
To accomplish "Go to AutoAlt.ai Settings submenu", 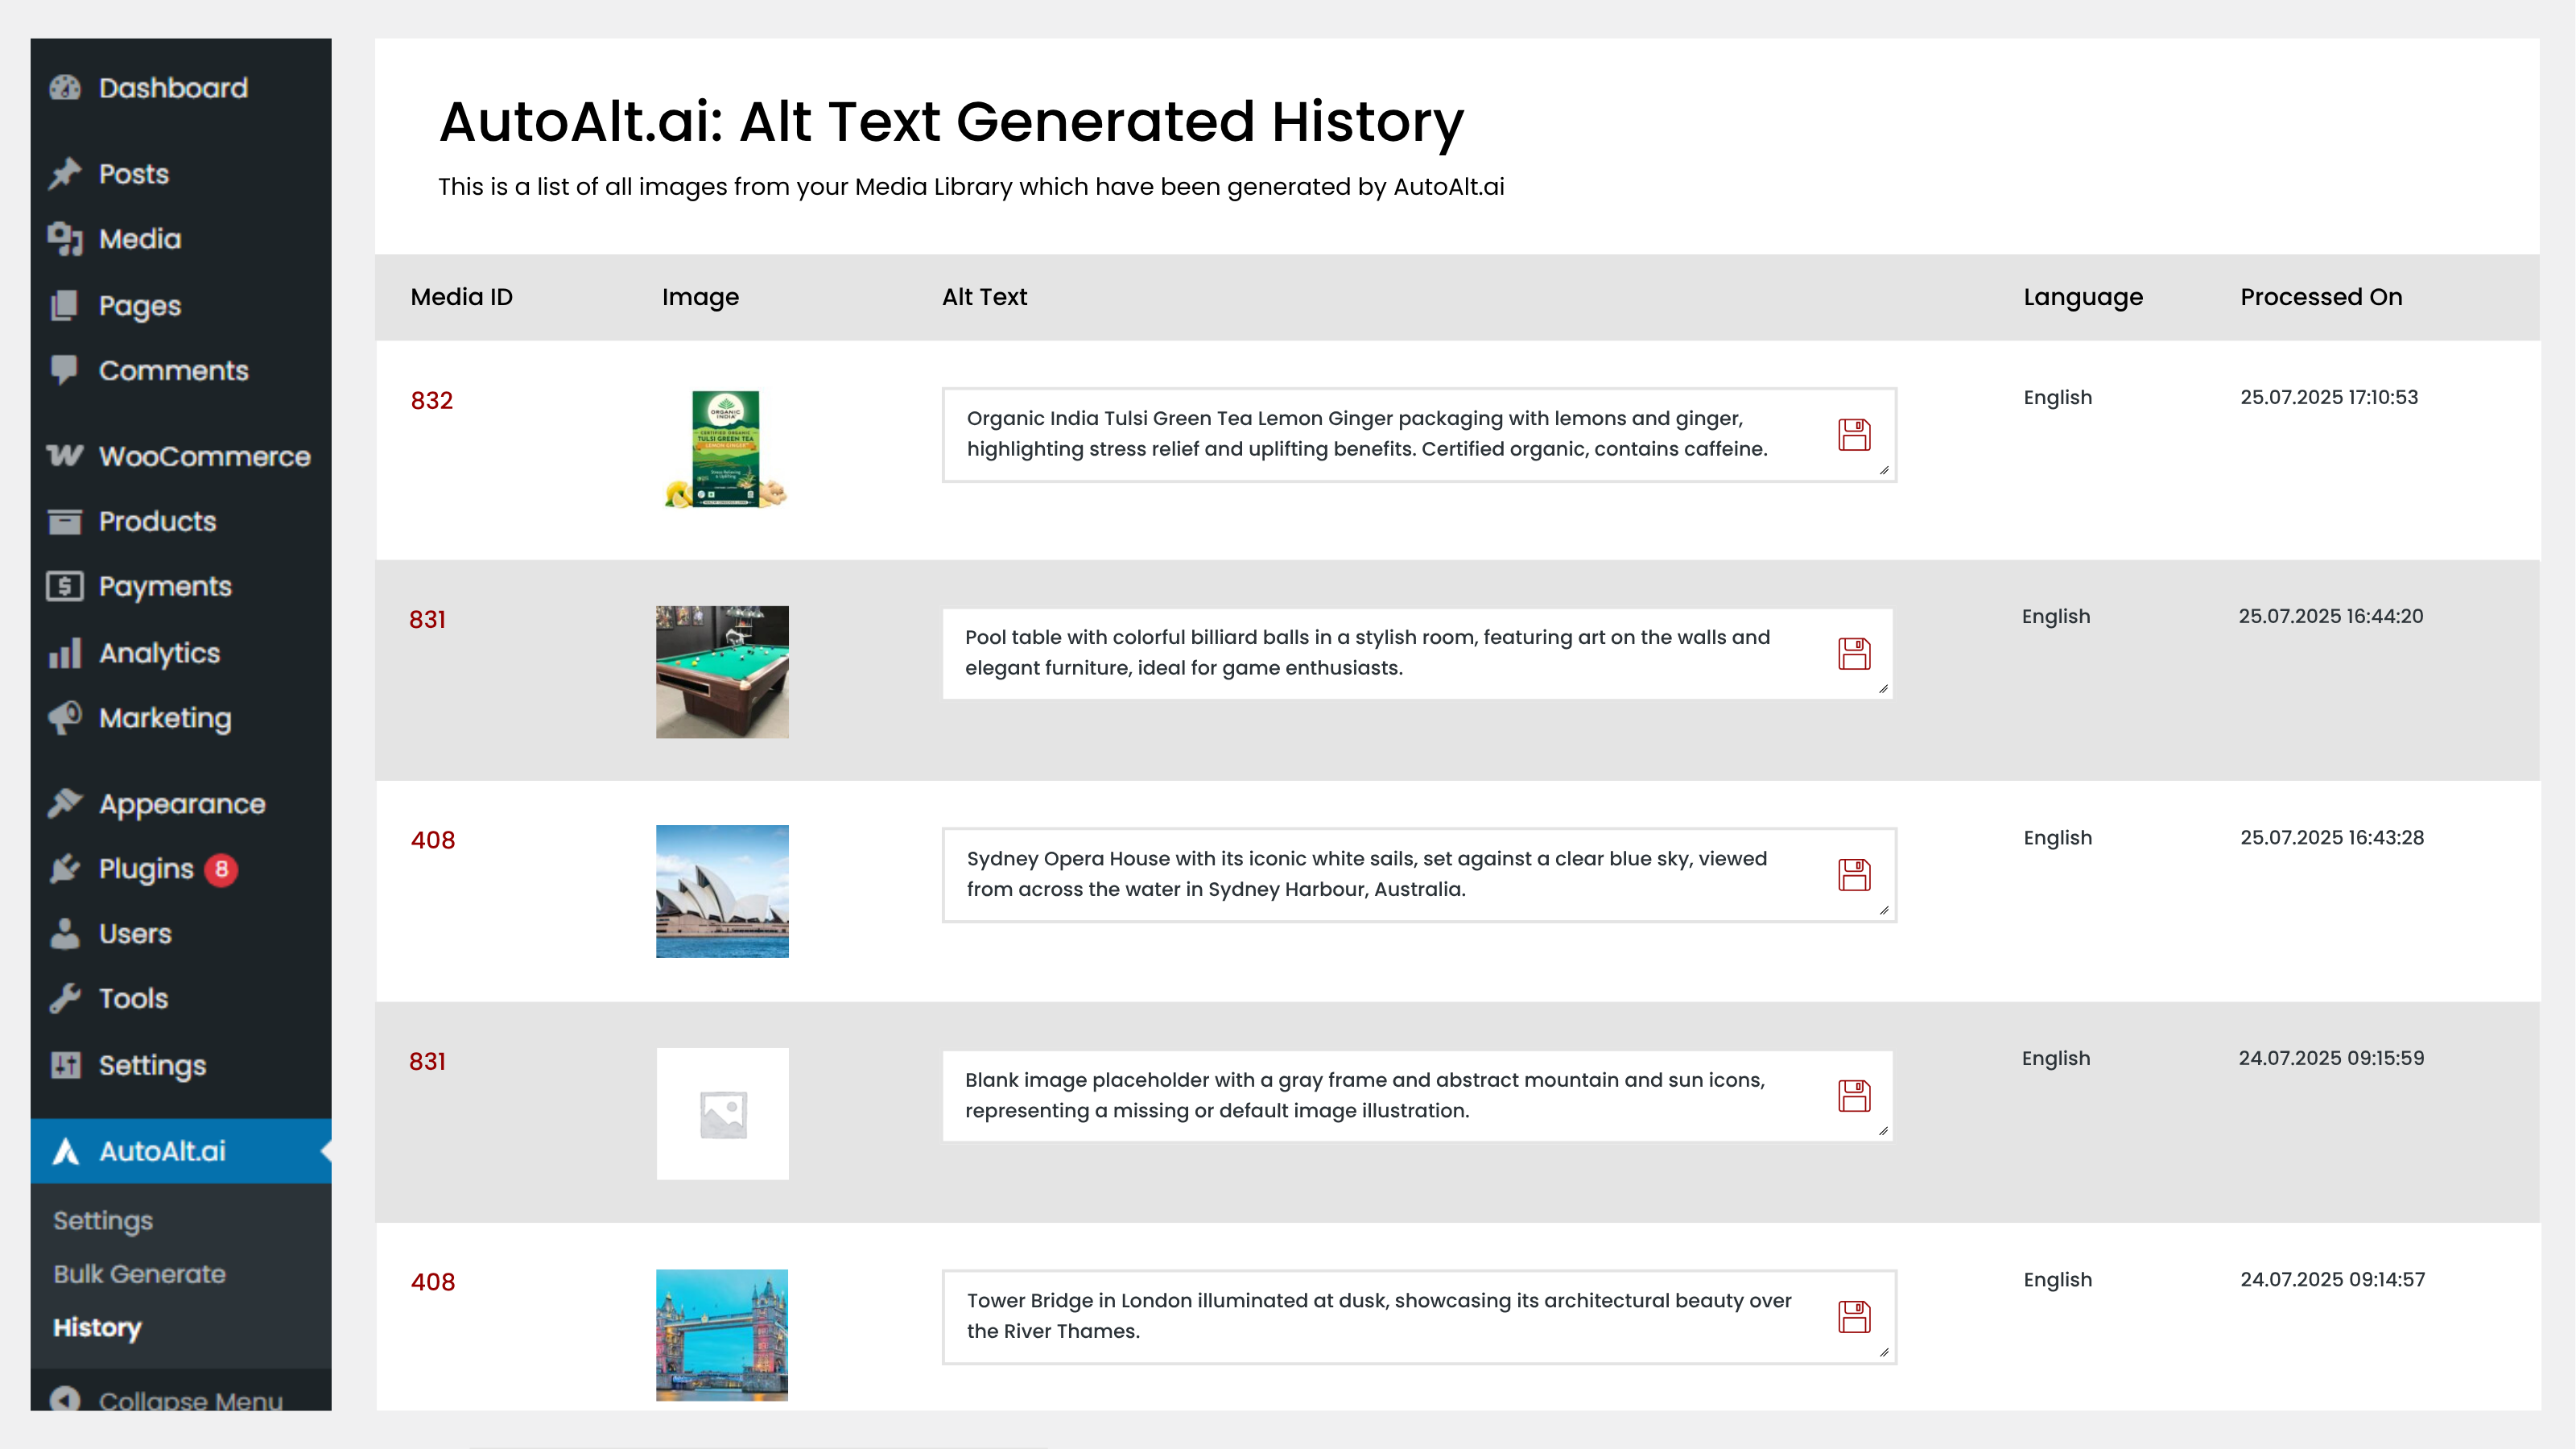I will click(103, 1220).
